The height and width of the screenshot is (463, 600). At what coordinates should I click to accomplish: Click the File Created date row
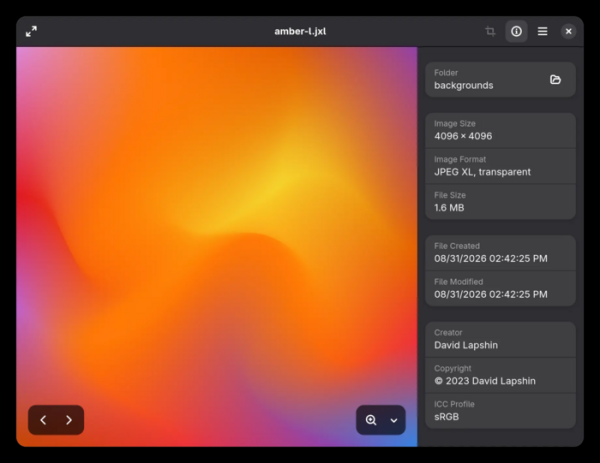pos(501,253)
